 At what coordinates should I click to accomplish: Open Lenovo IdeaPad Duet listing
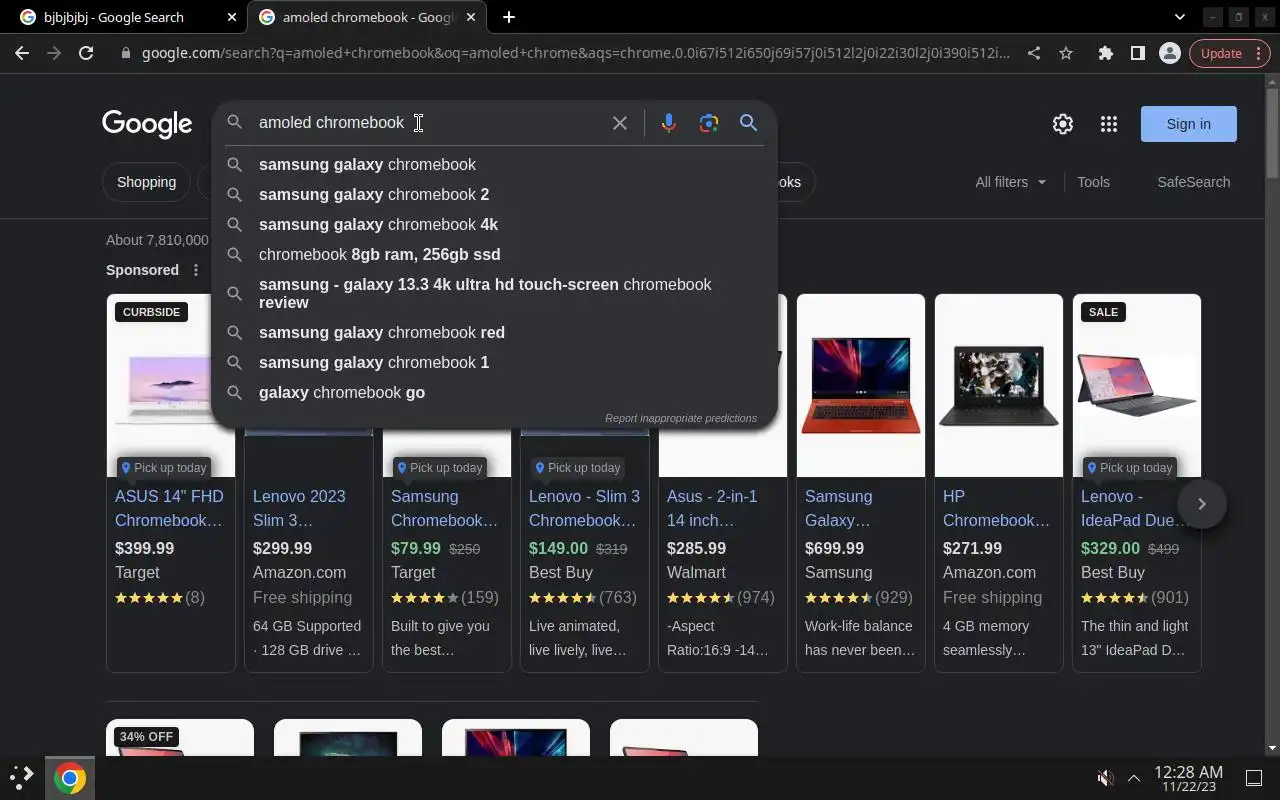1134,508
